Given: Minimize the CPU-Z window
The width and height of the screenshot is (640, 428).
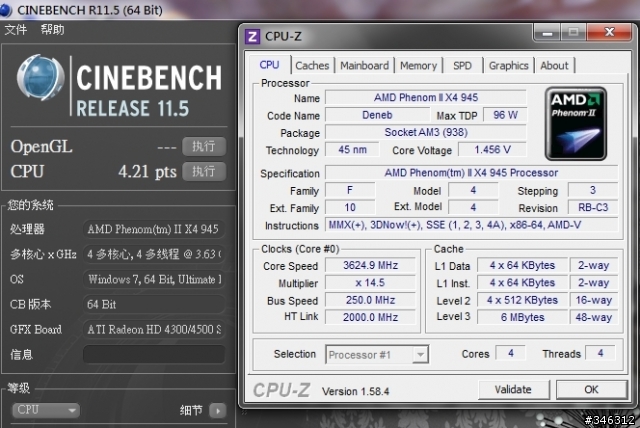Looking at the screenshot, I should pyautogui.click(x=547, y=32).
